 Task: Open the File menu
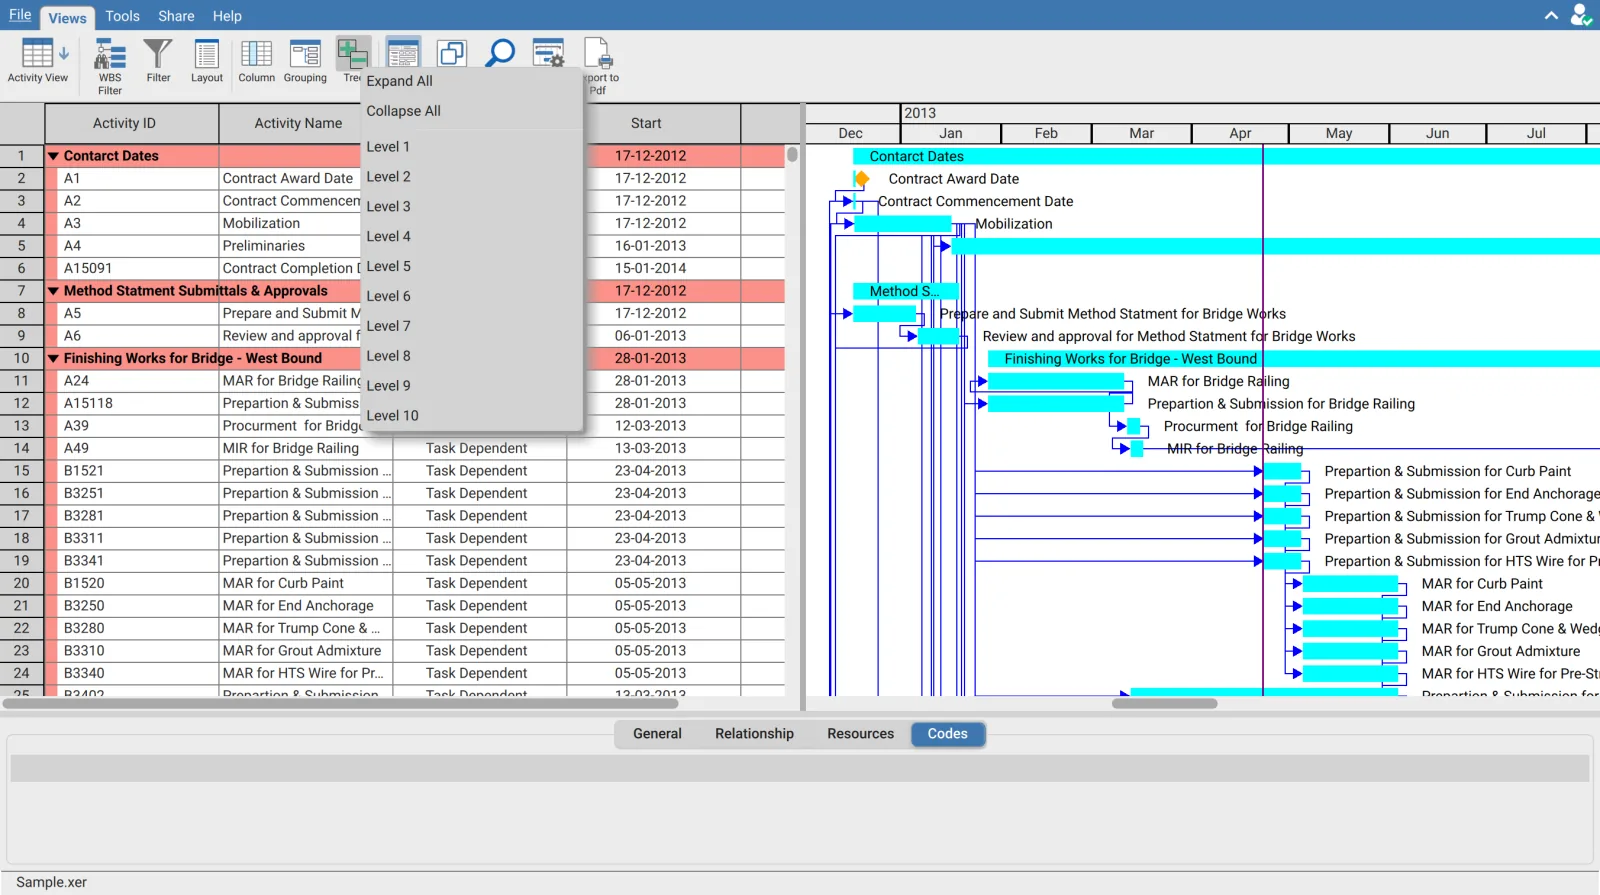pyautogui.click(x=20, y=15)
